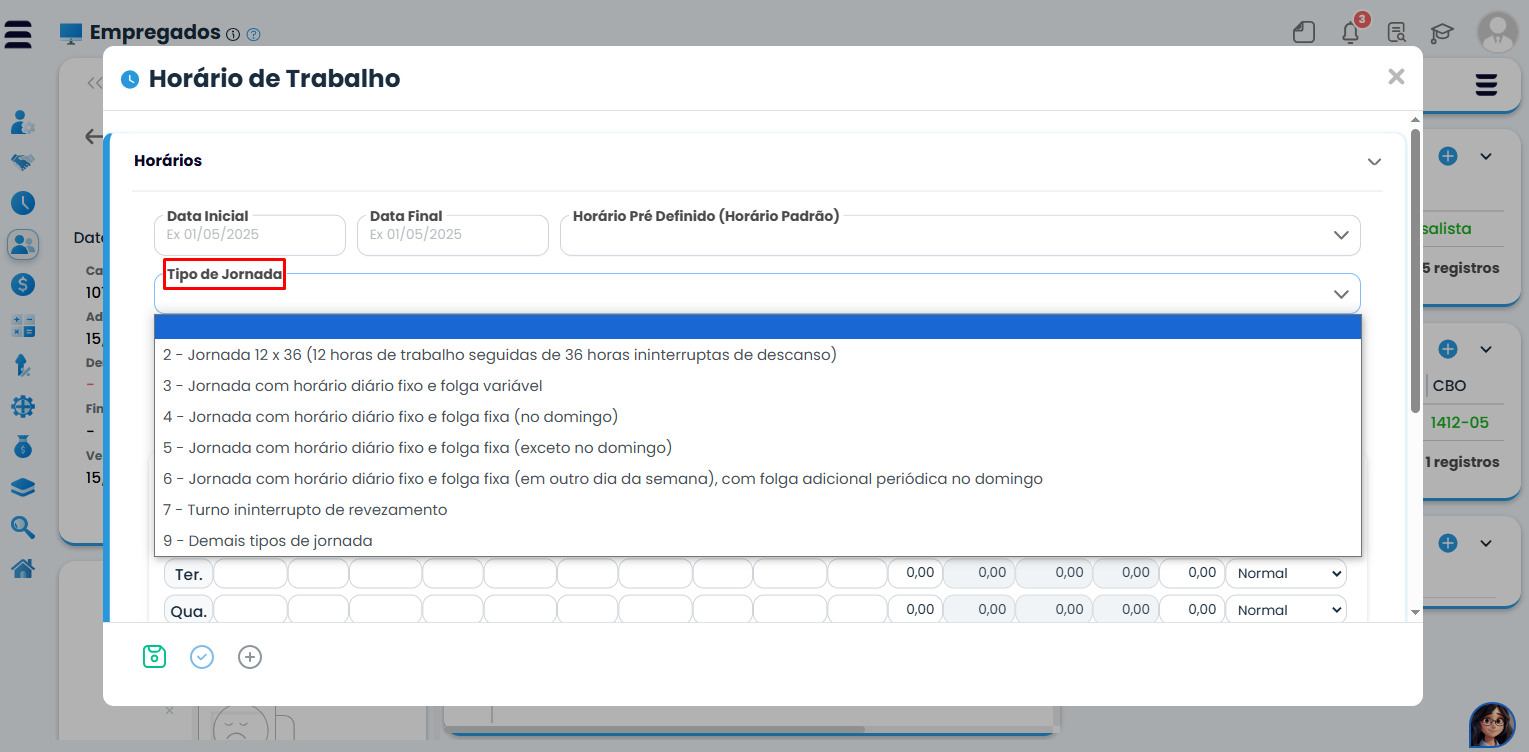Choose 9 - Demais tipos de jornada

[758, 540]
